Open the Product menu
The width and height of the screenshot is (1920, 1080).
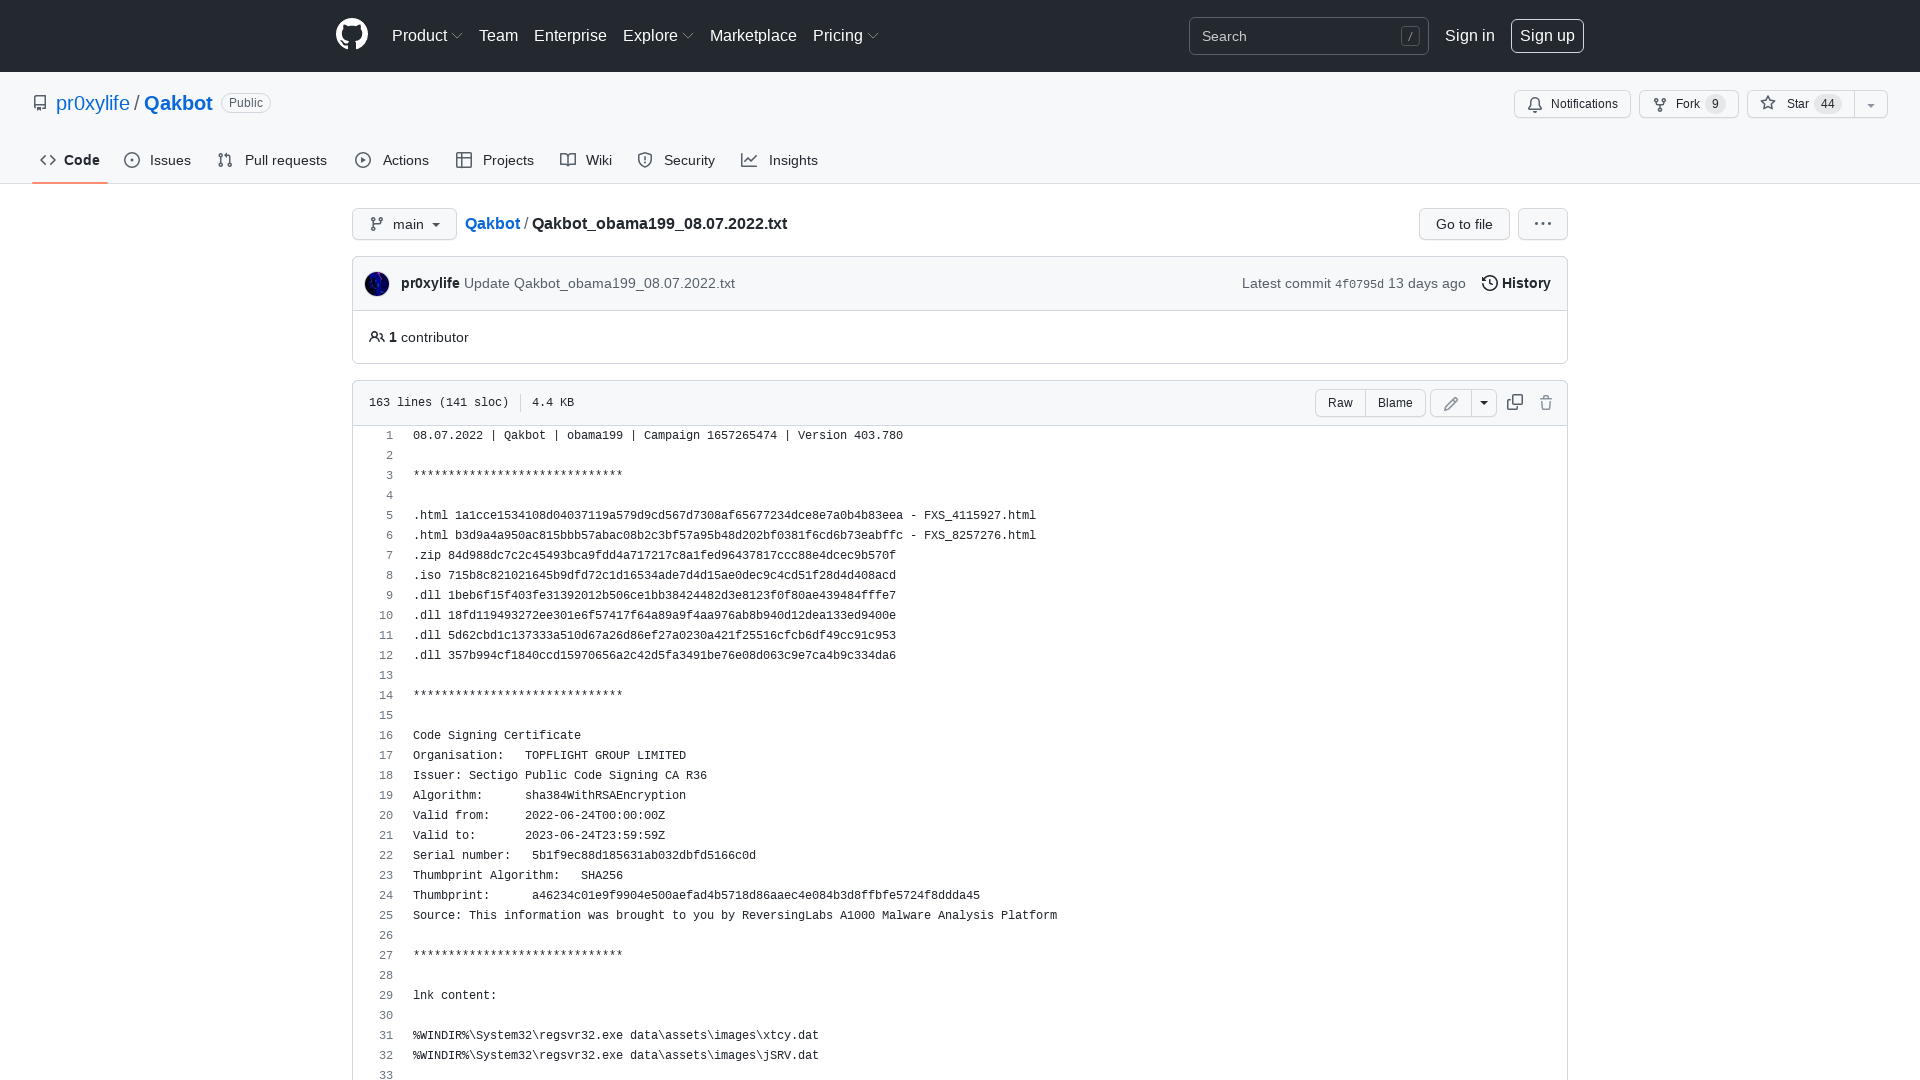pos(426,35)
